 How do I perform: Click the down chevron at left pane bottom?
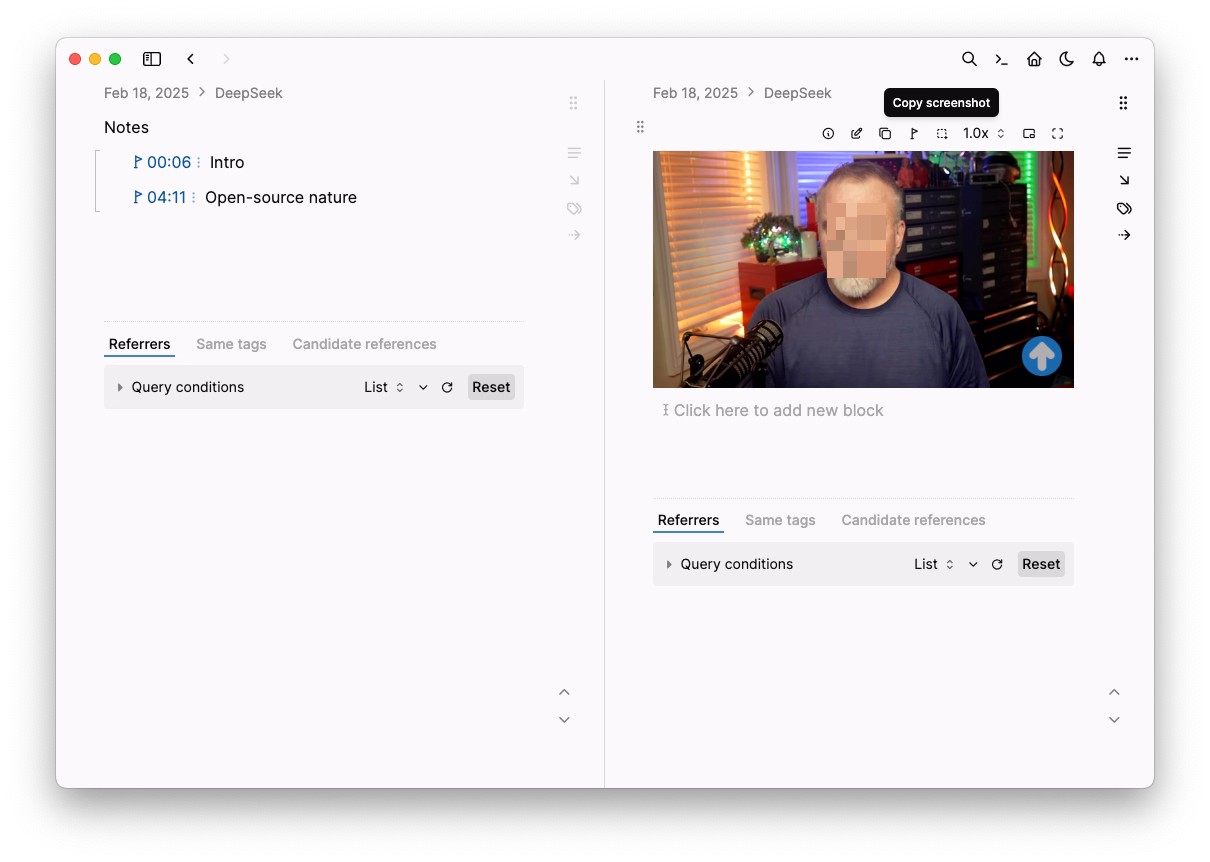click(x=564, y=720)
